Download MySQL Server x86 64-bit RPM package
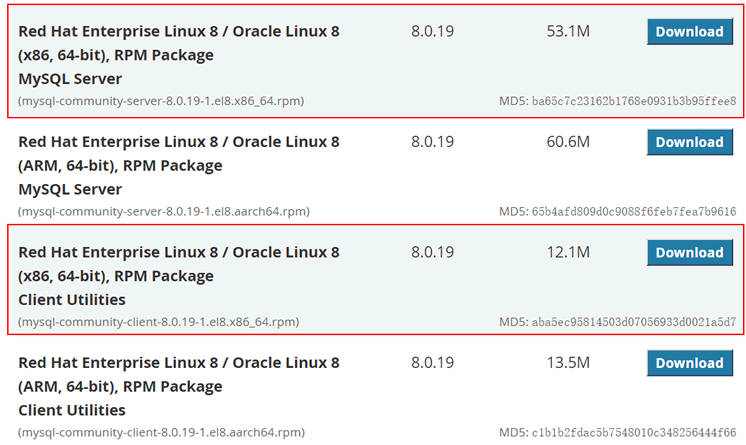Image resolution: width=746 pixels, height=445 pixels. tap(689, 32)
